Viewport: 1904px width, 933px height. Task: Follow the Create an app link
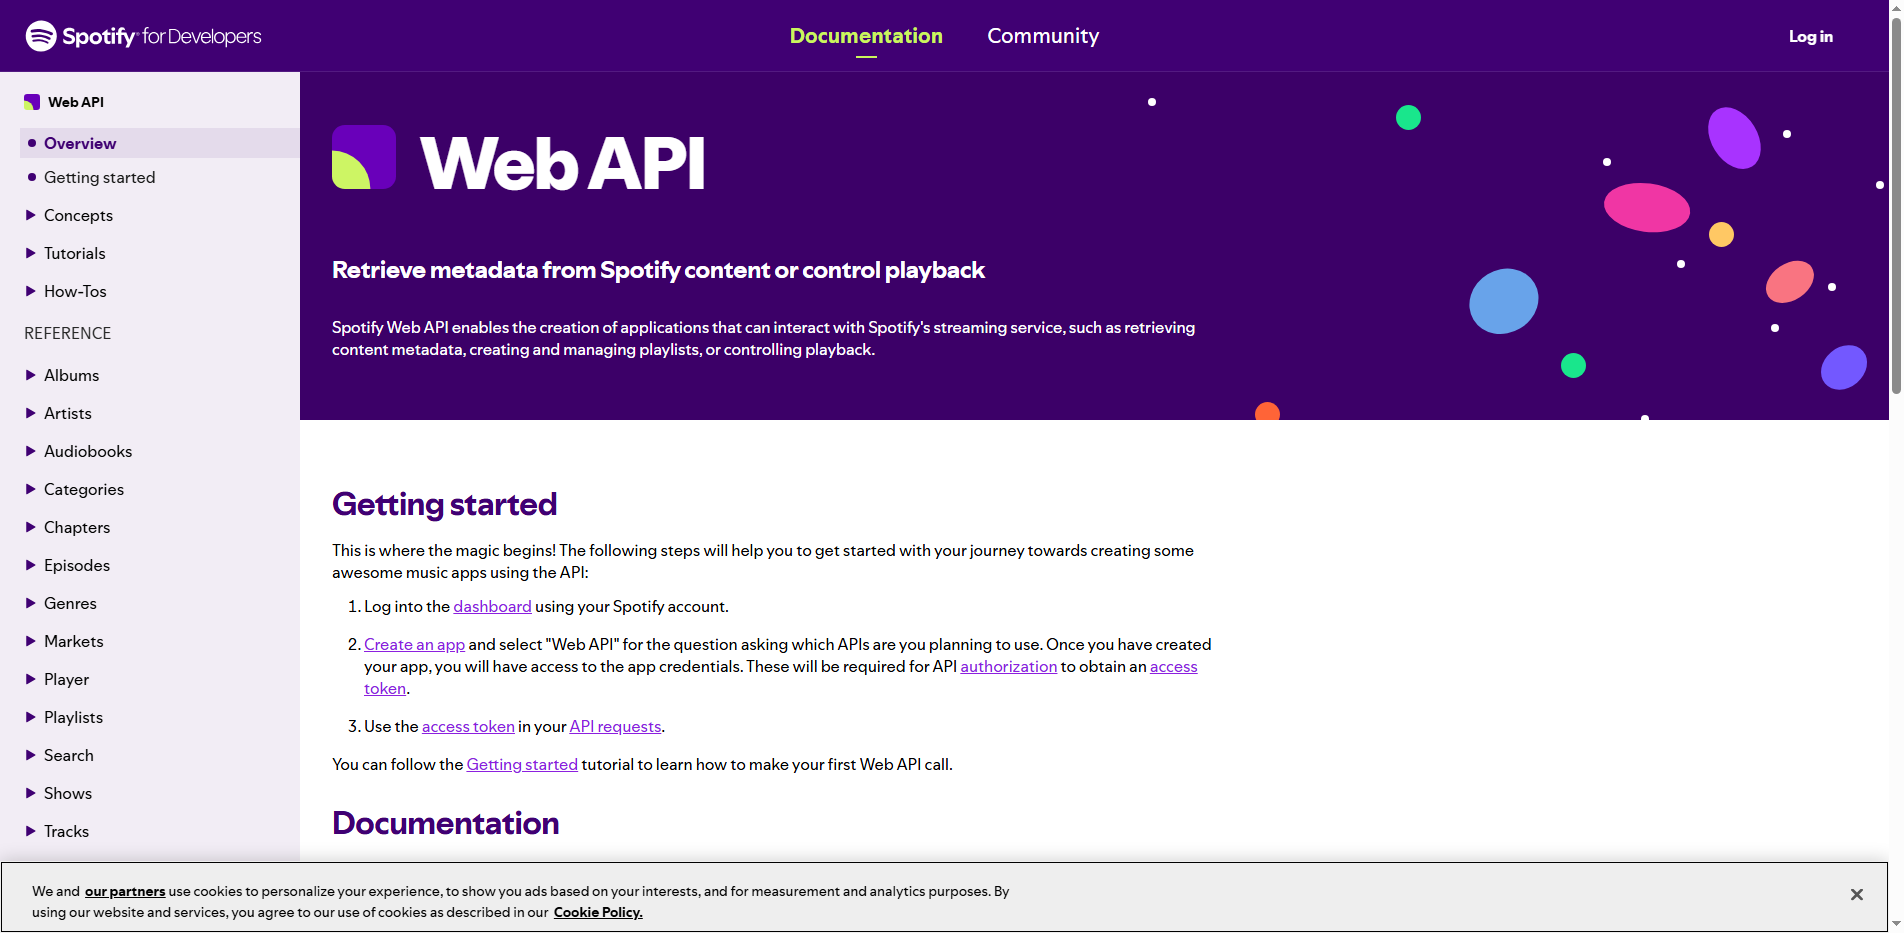point(413,644)
